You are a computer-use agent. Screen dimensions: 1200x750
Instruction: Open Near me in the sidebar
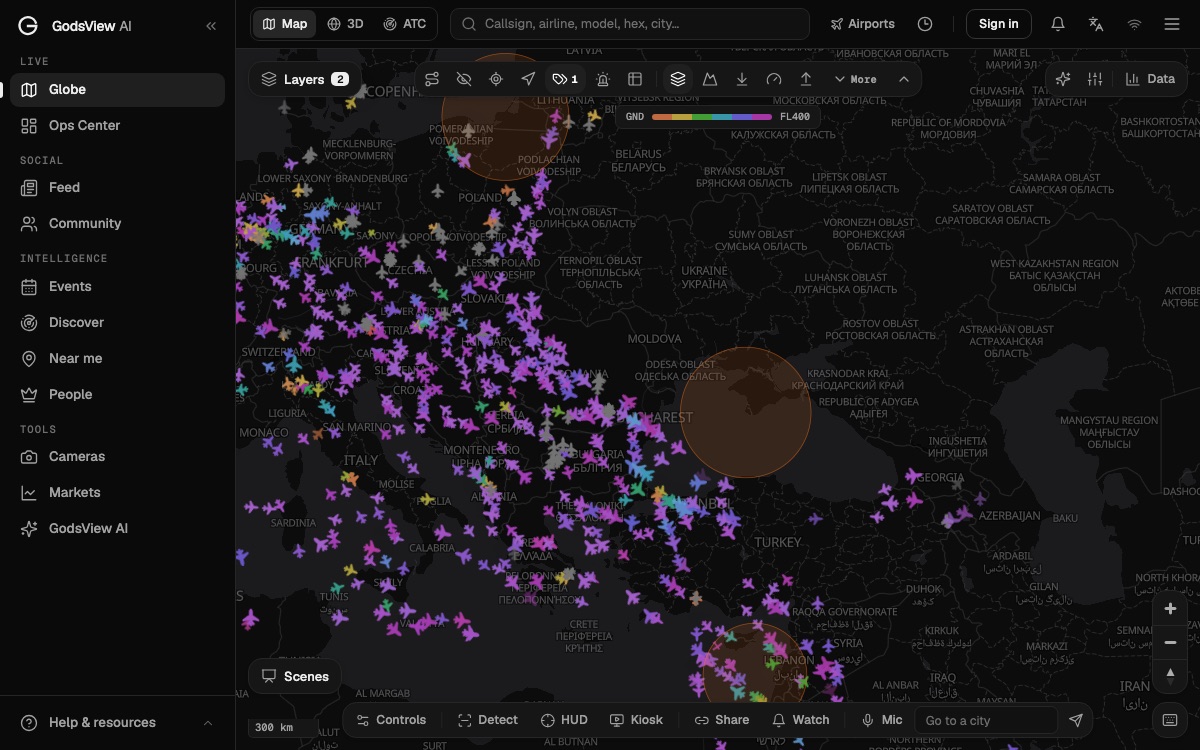tap(117, 358)
